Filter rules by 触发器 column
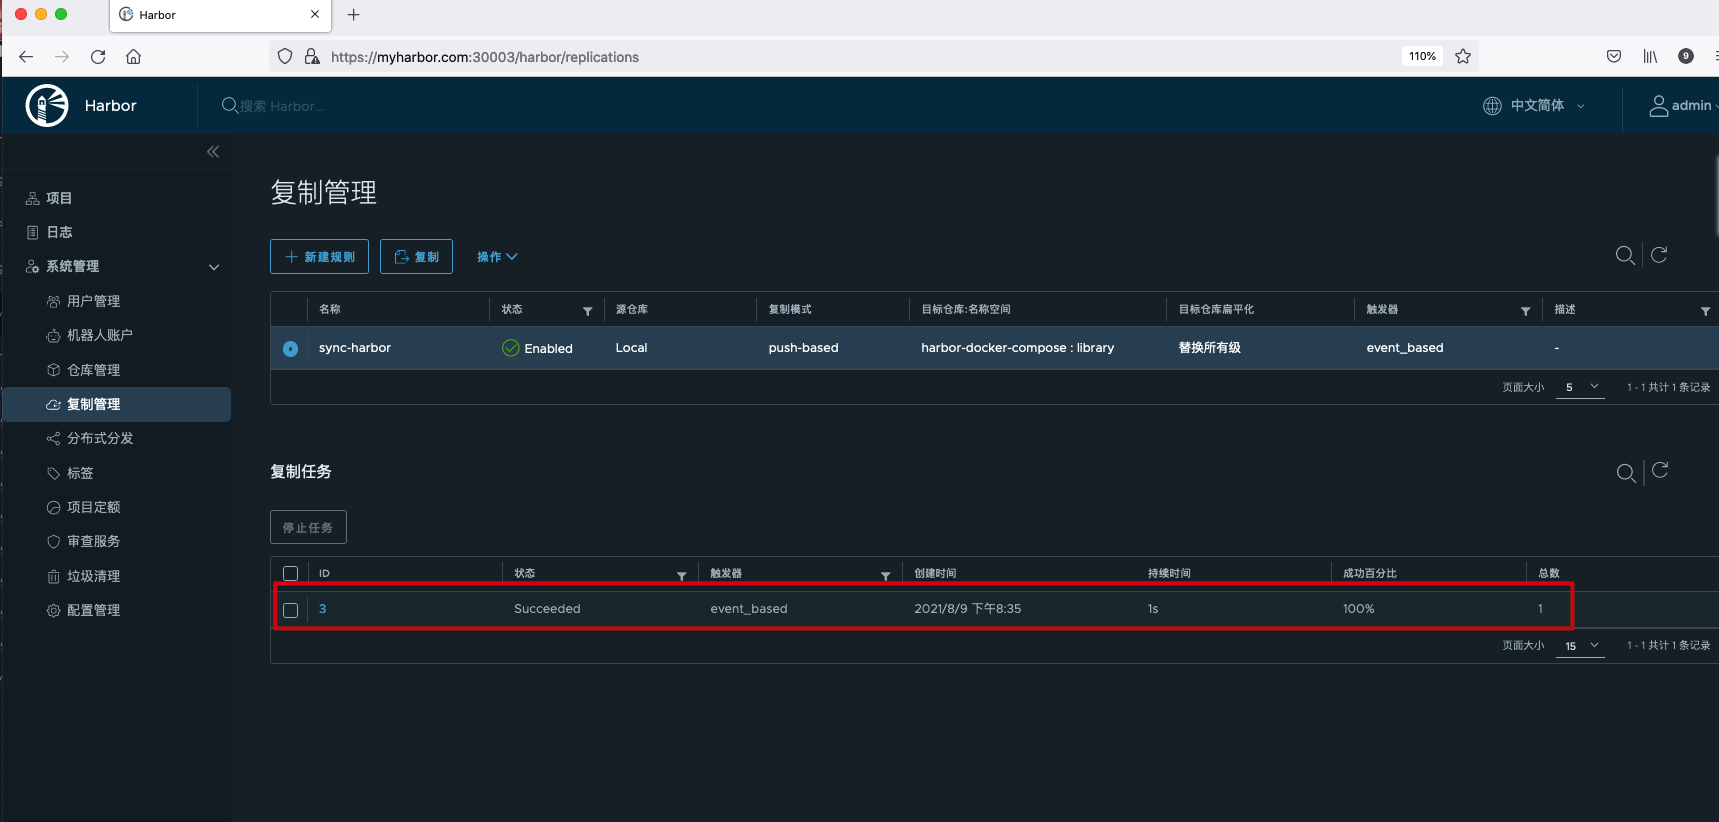 [x=1526, y=311]
